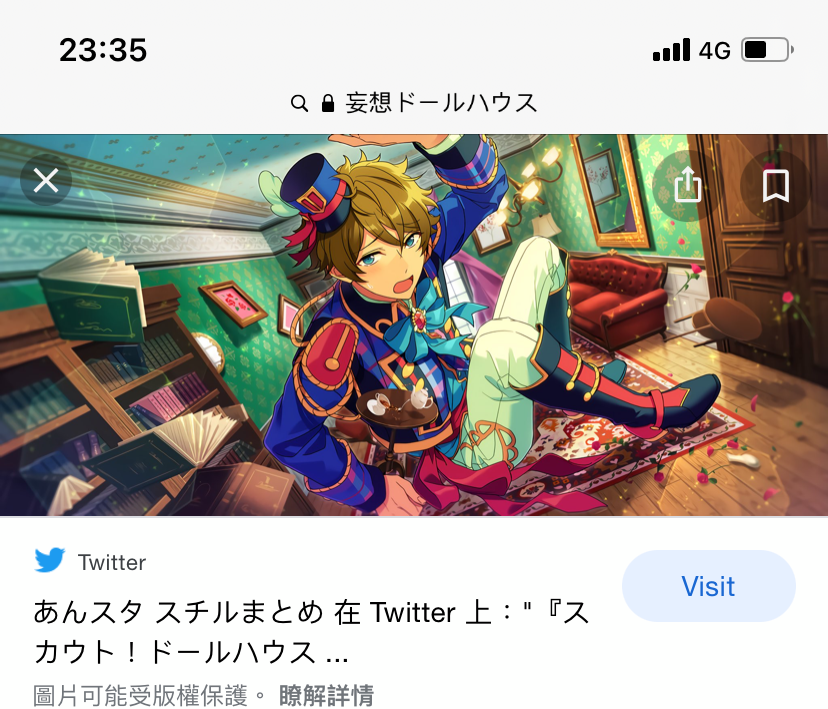Click the Visit button
Image resolution: width=828 pixels, height=709 pixels.
709,586
